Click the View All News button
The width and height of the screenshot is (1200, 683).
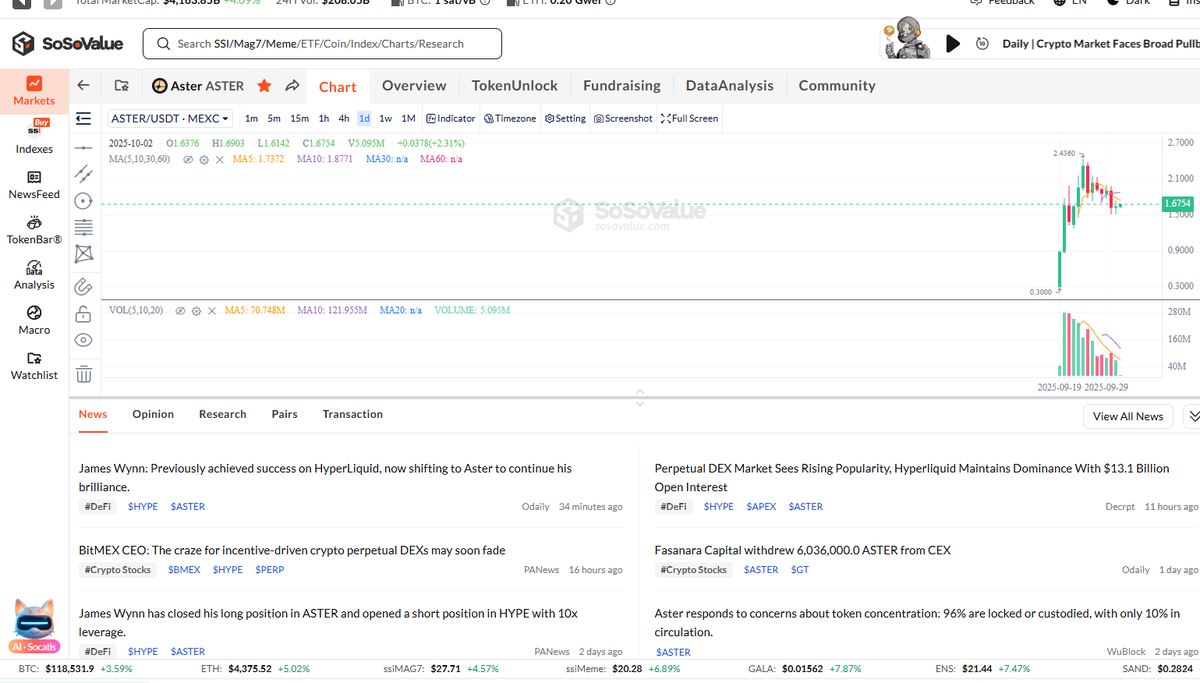click(x=1128, y=416)
